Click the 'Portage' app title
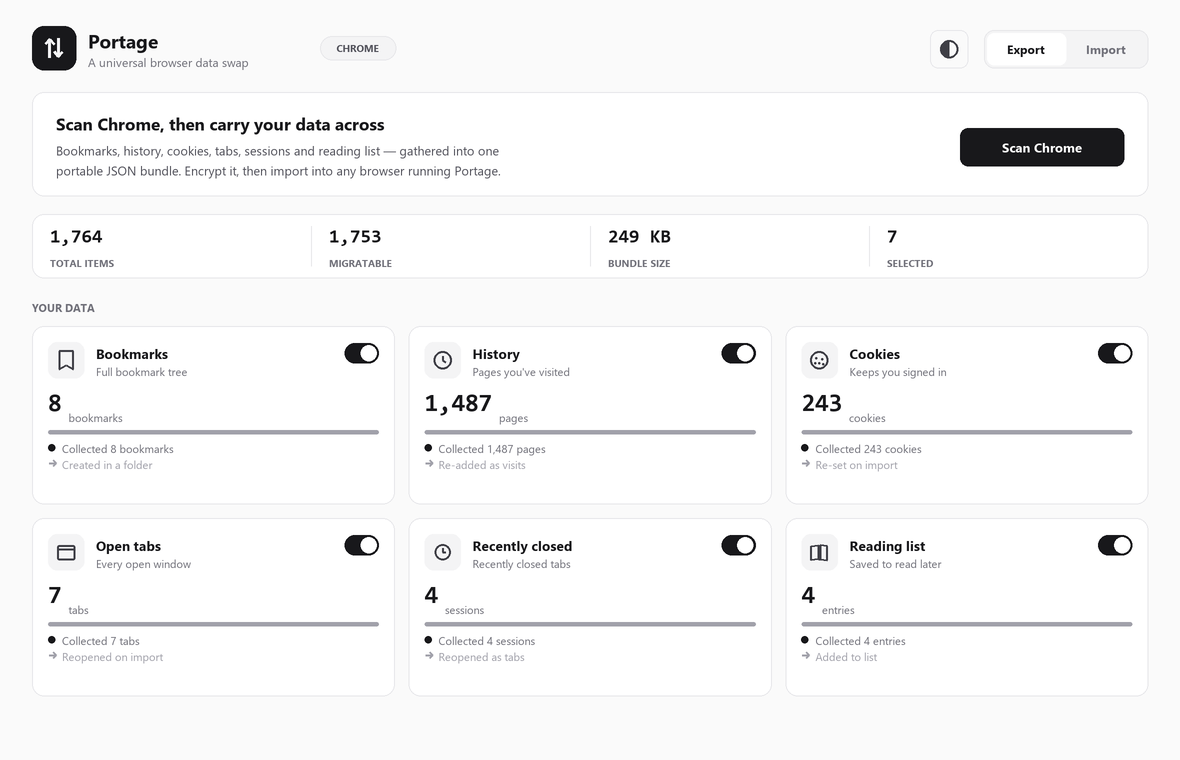The image size is (1180, 760). 123,42
